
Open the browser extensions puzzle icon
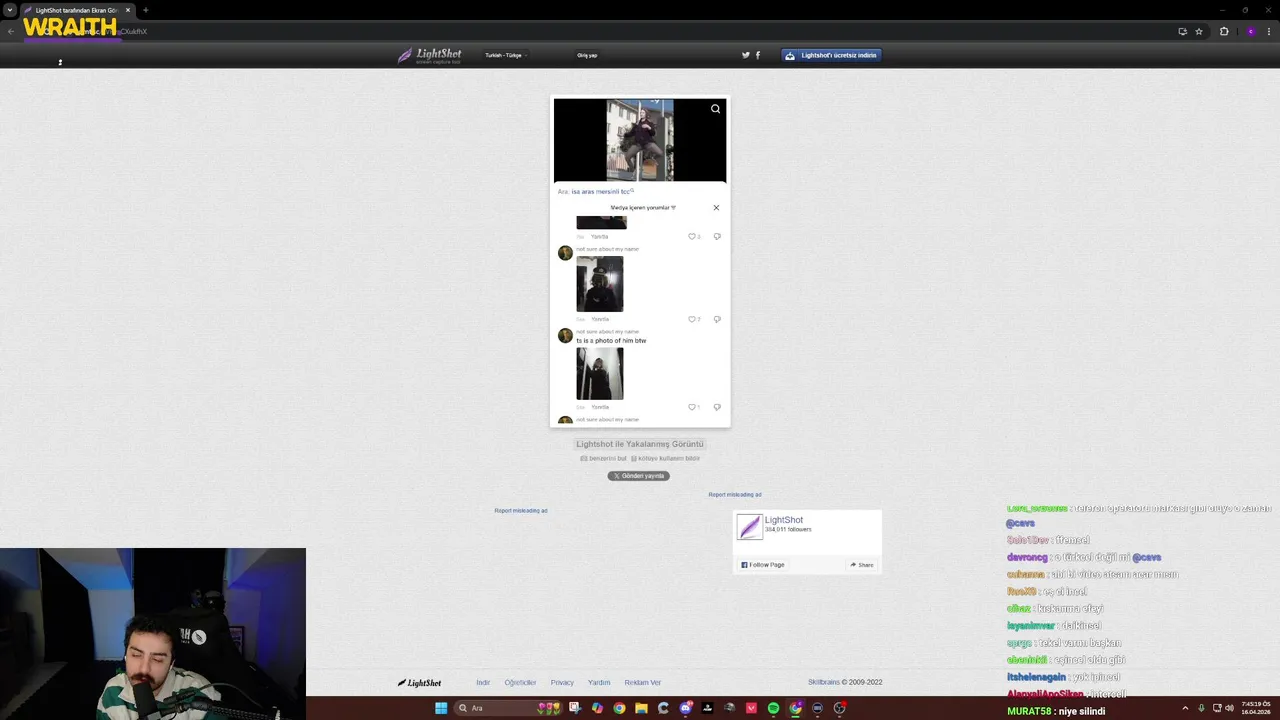click(1224, 31)
